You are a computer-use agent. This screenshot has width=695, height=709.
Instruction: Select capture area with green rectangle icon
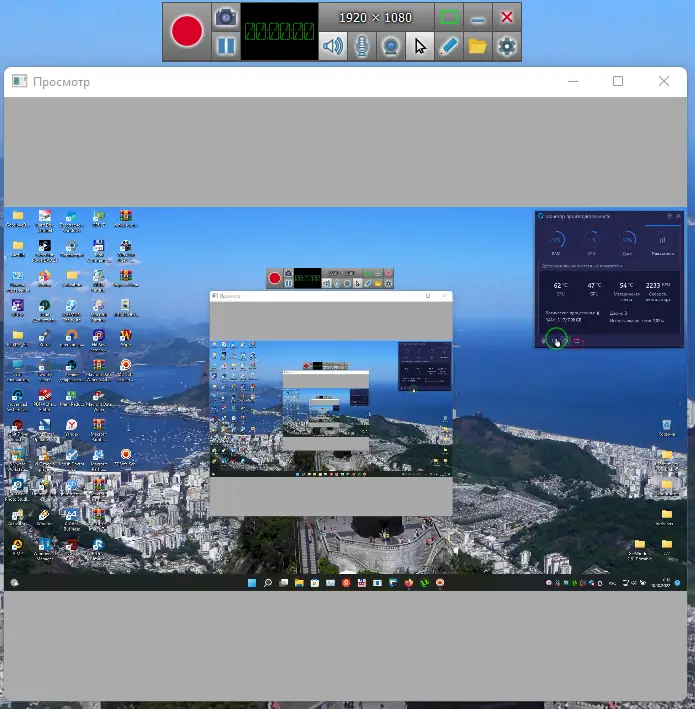[x=449, y=18]
